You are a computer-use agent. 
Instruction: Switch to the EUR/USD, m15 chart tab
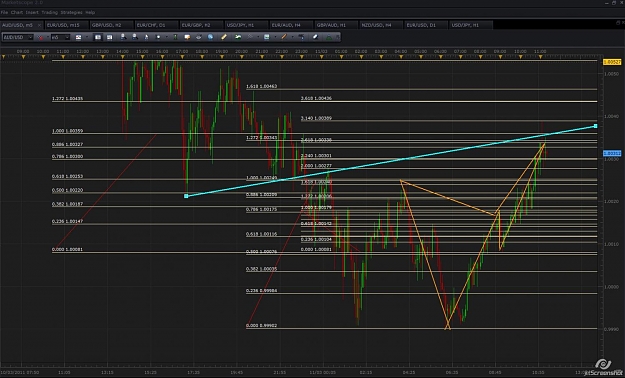coord(66,25)
